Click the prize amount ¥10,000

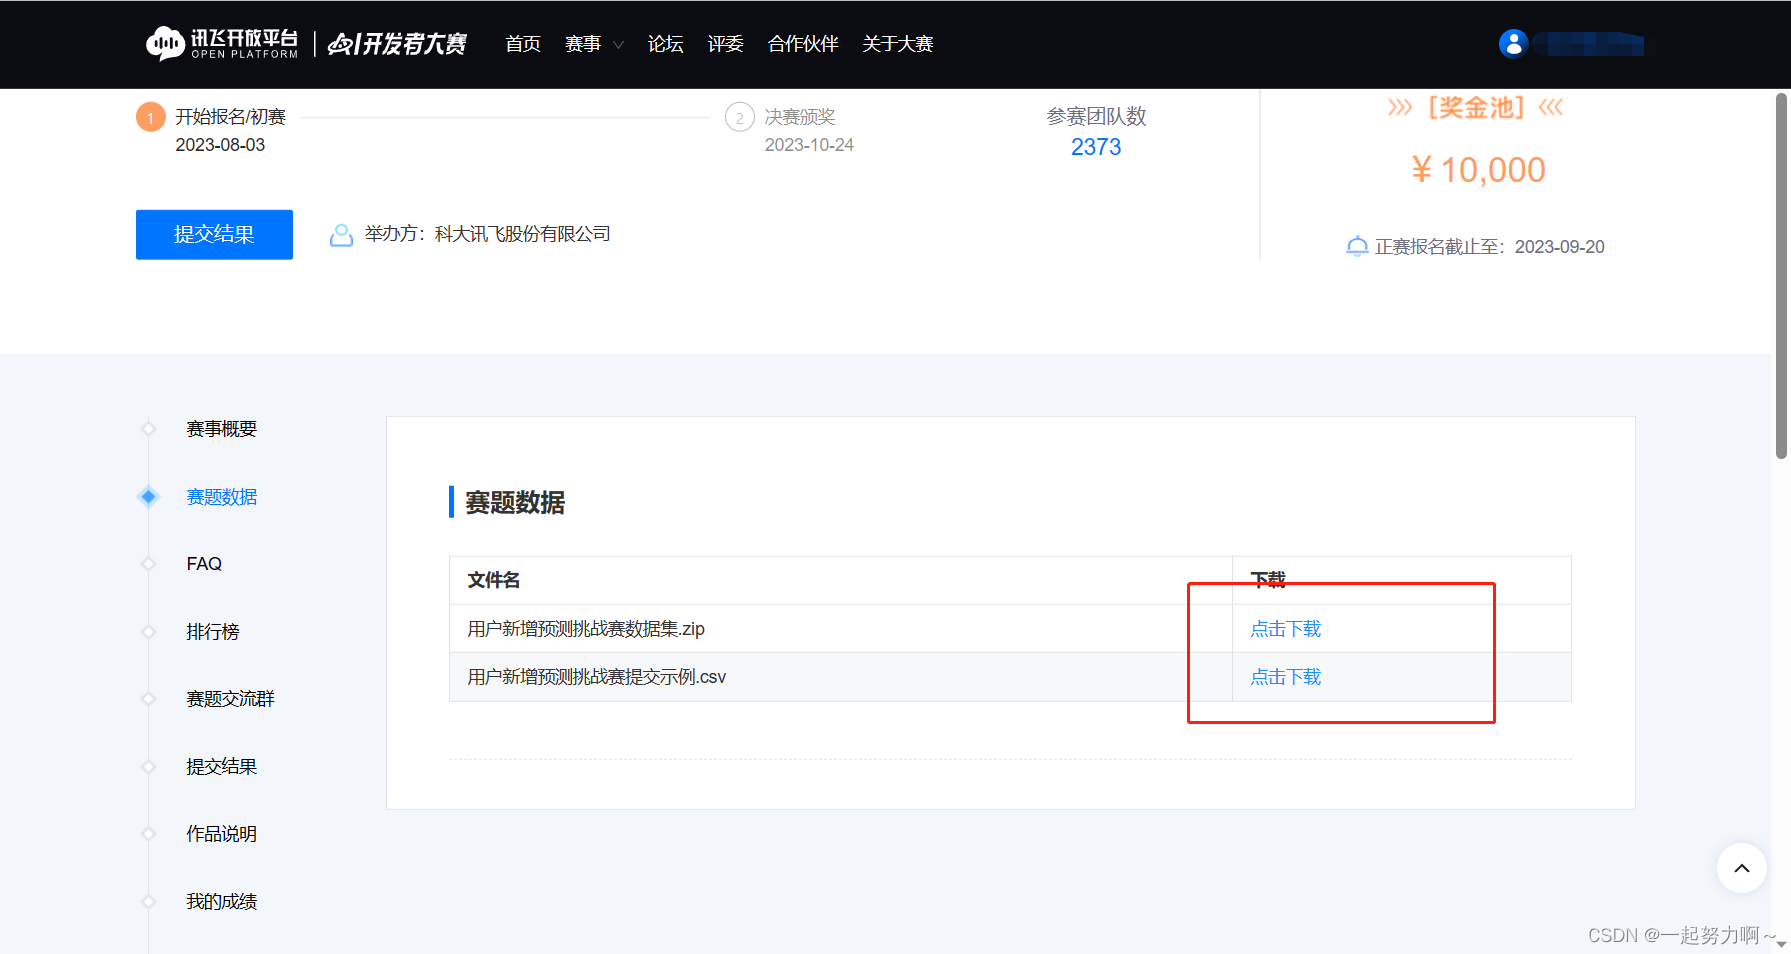coord(1478,170)
